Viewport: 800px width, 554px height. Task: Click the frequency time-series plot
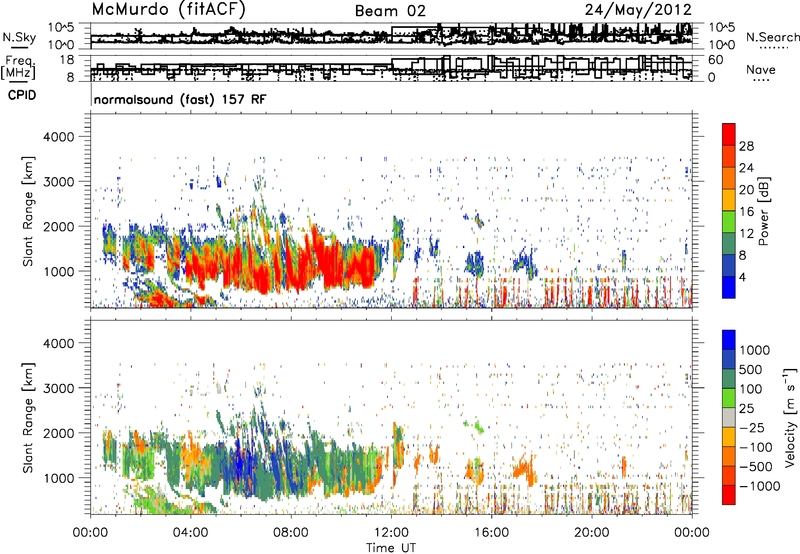391,68
